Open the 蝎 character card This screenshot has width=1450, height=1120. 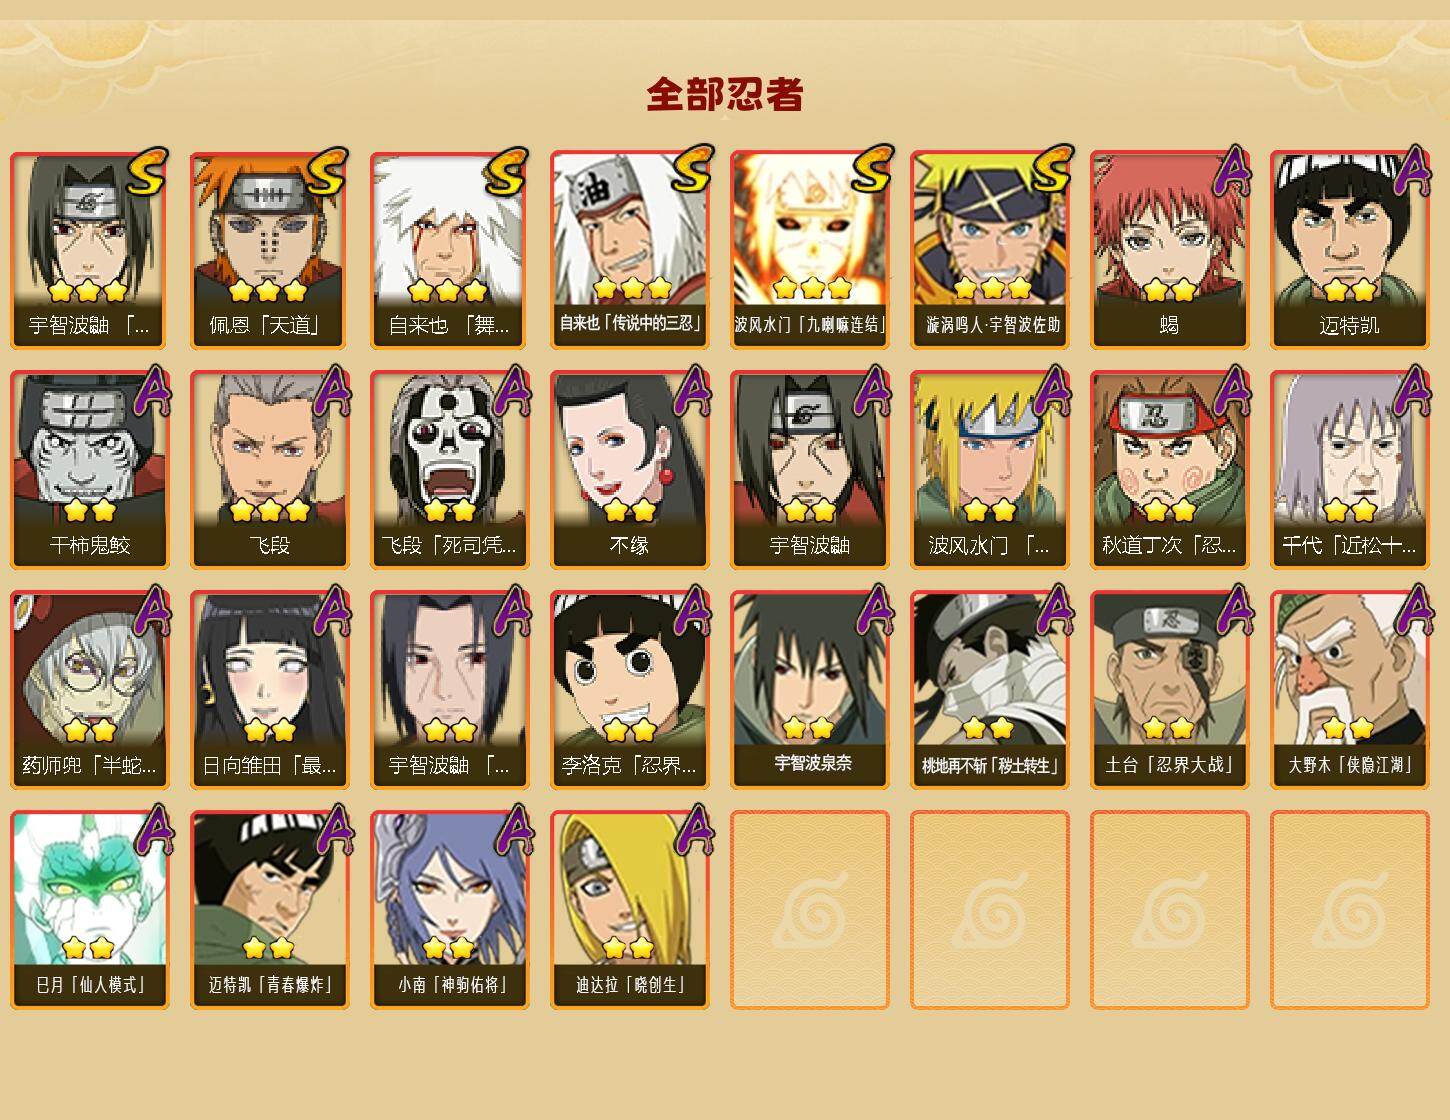[x=1170, y=250]
